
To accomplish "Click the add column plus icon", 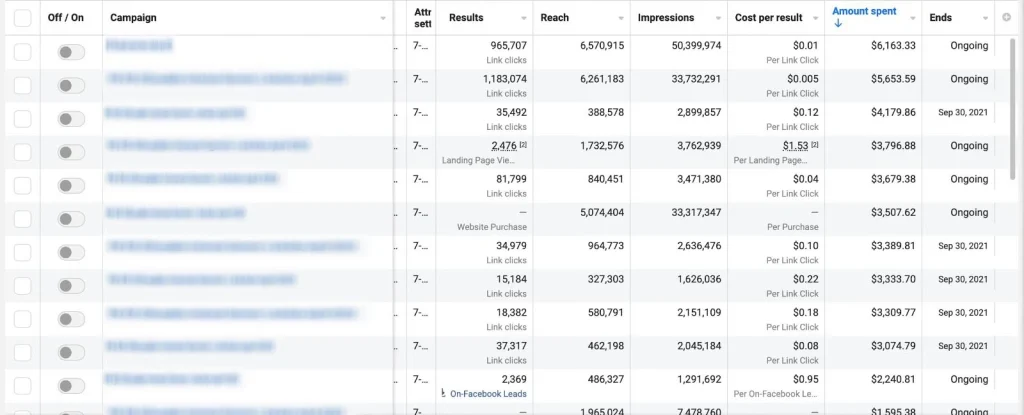I will coord(1005,18).
